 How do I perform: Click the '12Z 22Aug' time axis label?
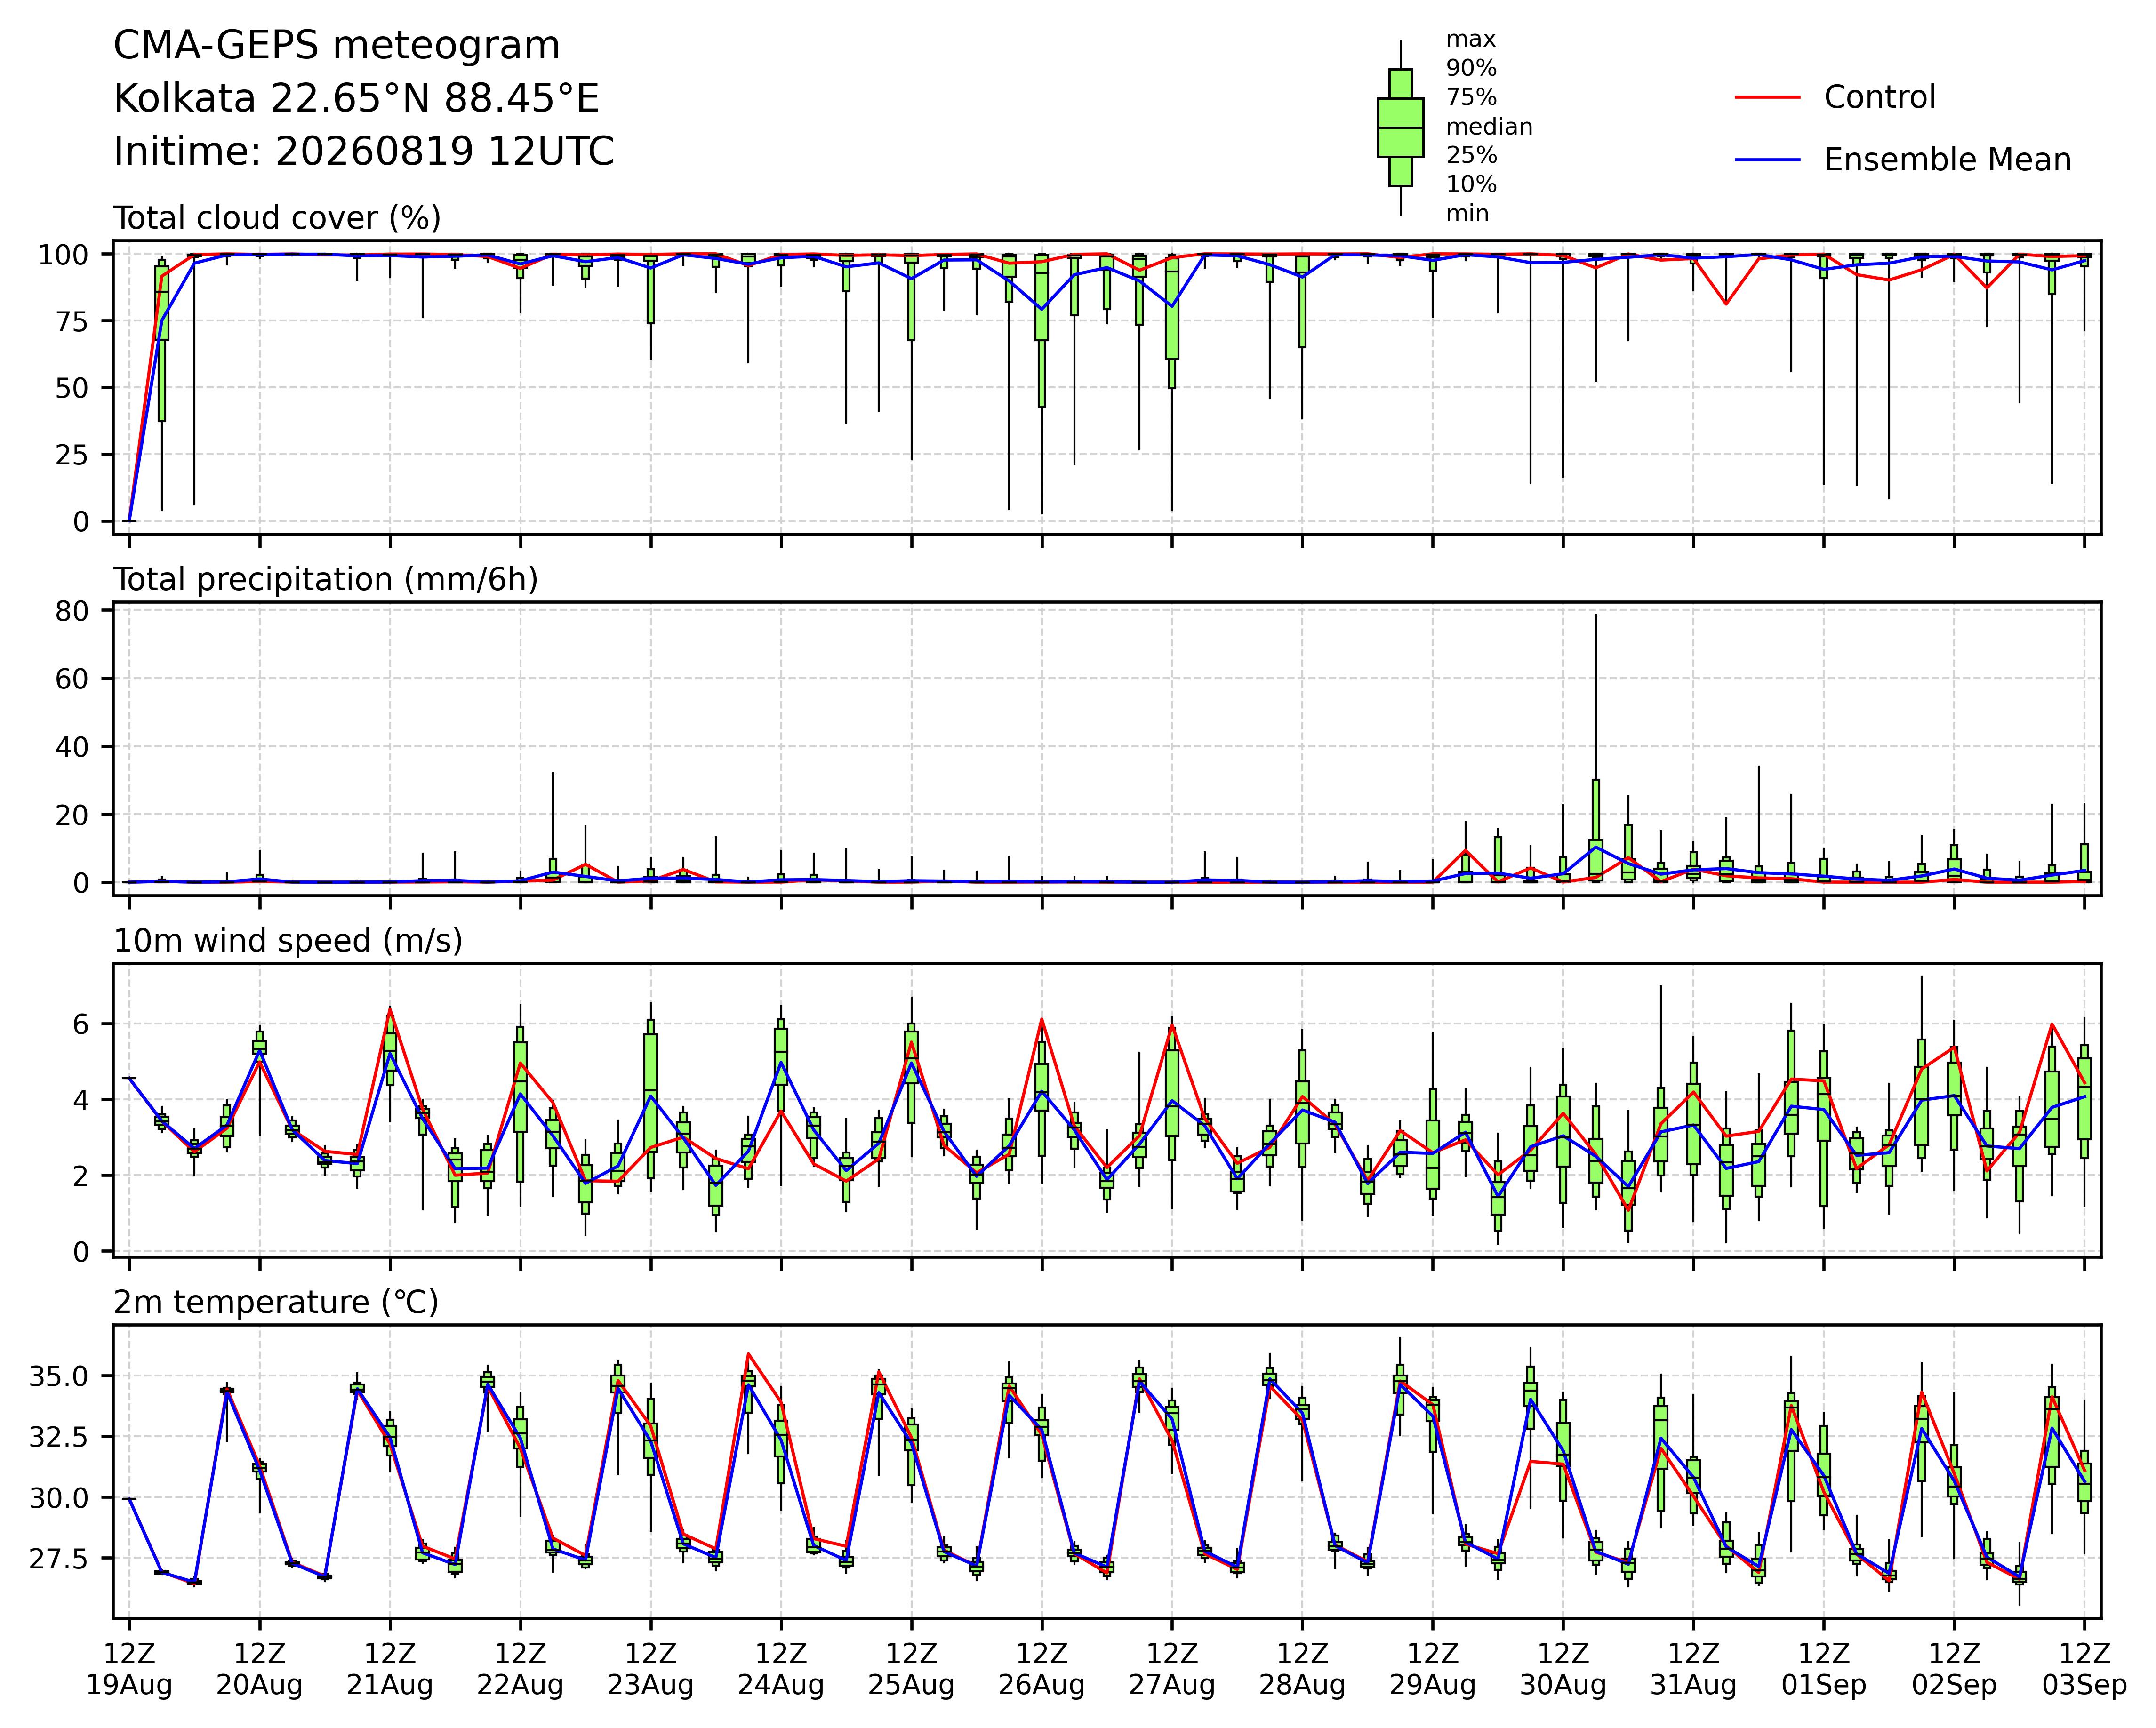(520, 1669)
